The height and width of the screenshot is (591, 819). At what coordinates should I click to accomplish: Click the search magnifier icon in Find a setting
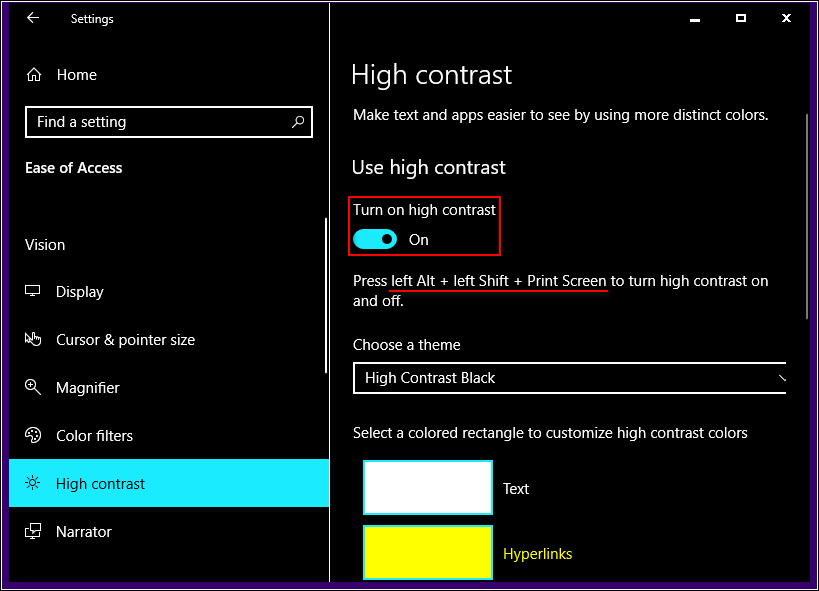click(298, 122)
